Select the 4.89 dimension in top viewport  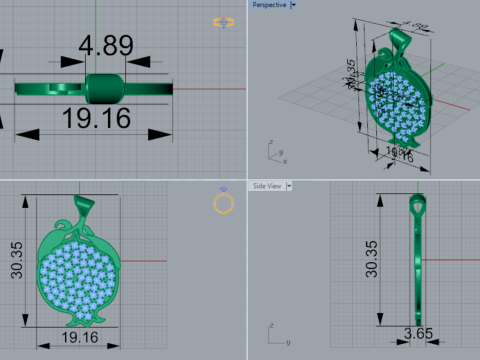point(106,45)
